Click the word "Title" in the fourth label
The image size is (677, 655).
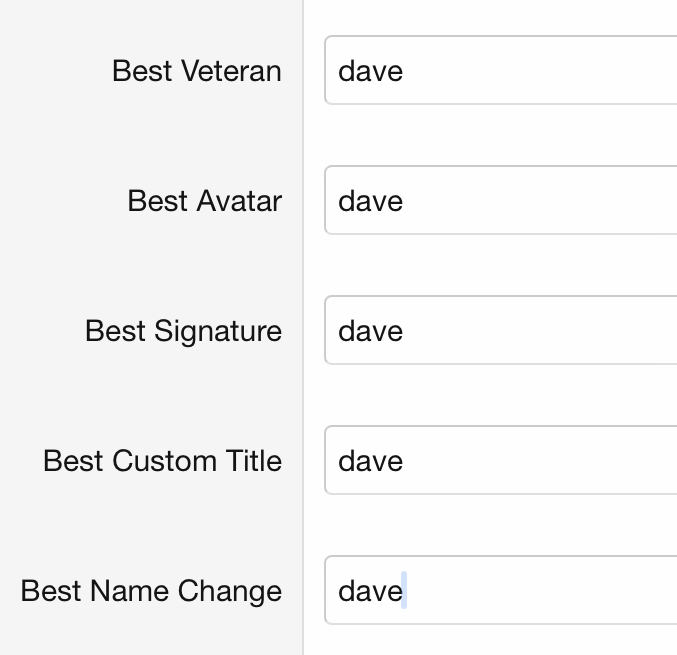coord(257,461)
